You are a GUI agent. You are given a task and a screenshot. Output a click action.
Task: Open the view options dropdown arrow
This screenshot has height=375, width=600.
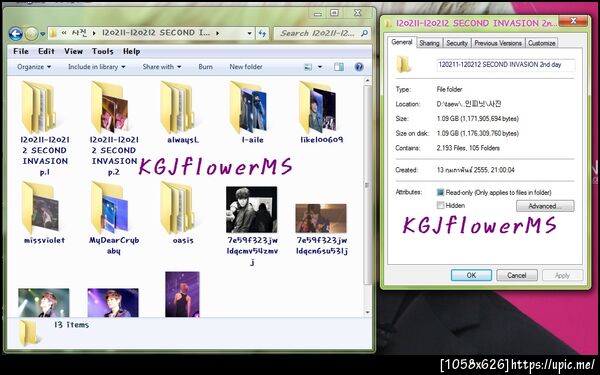click(320, 67)
